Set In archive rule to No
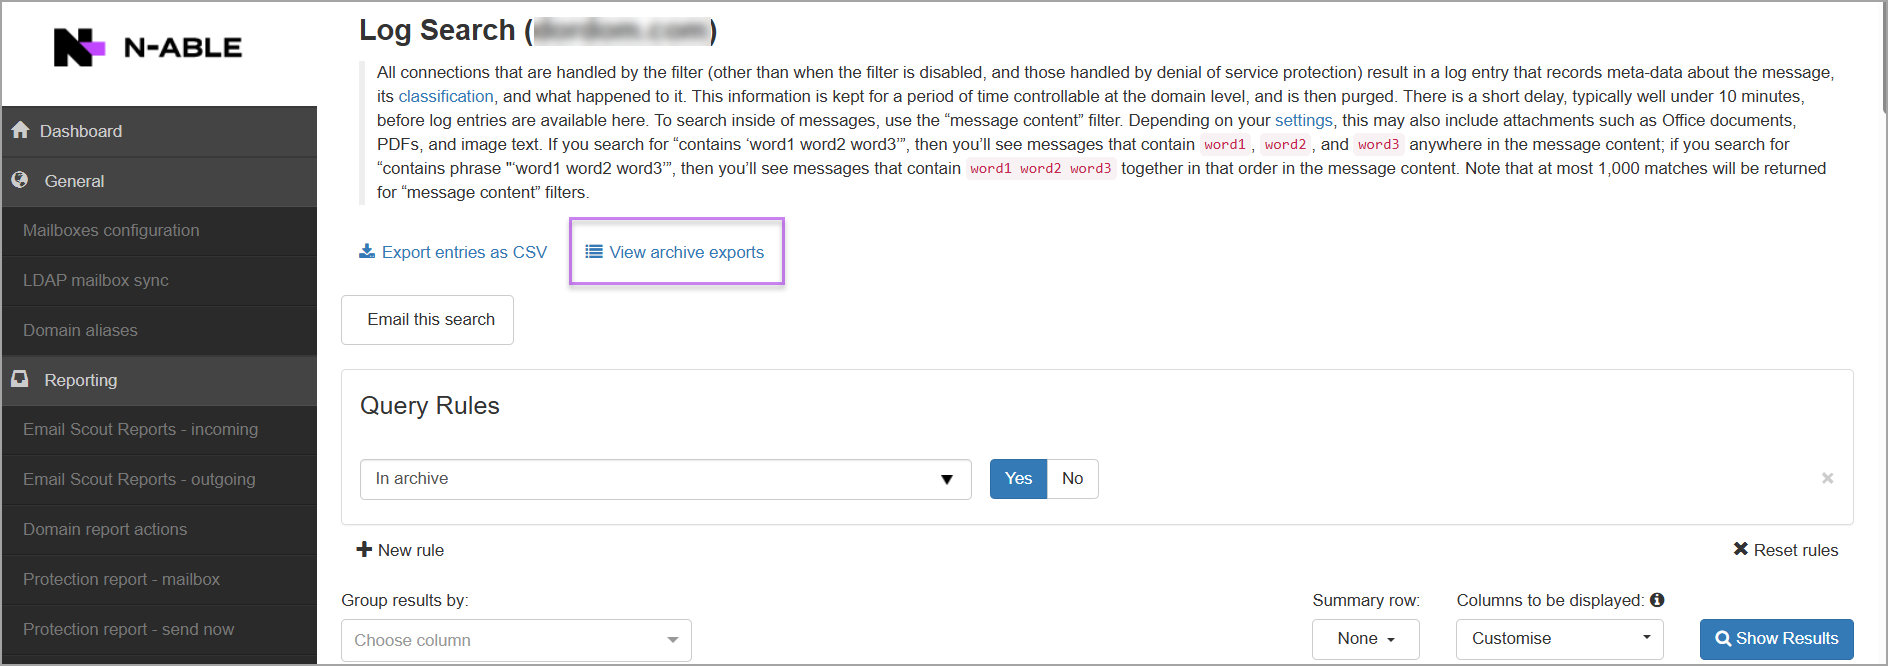 (x=1072, y=479)
